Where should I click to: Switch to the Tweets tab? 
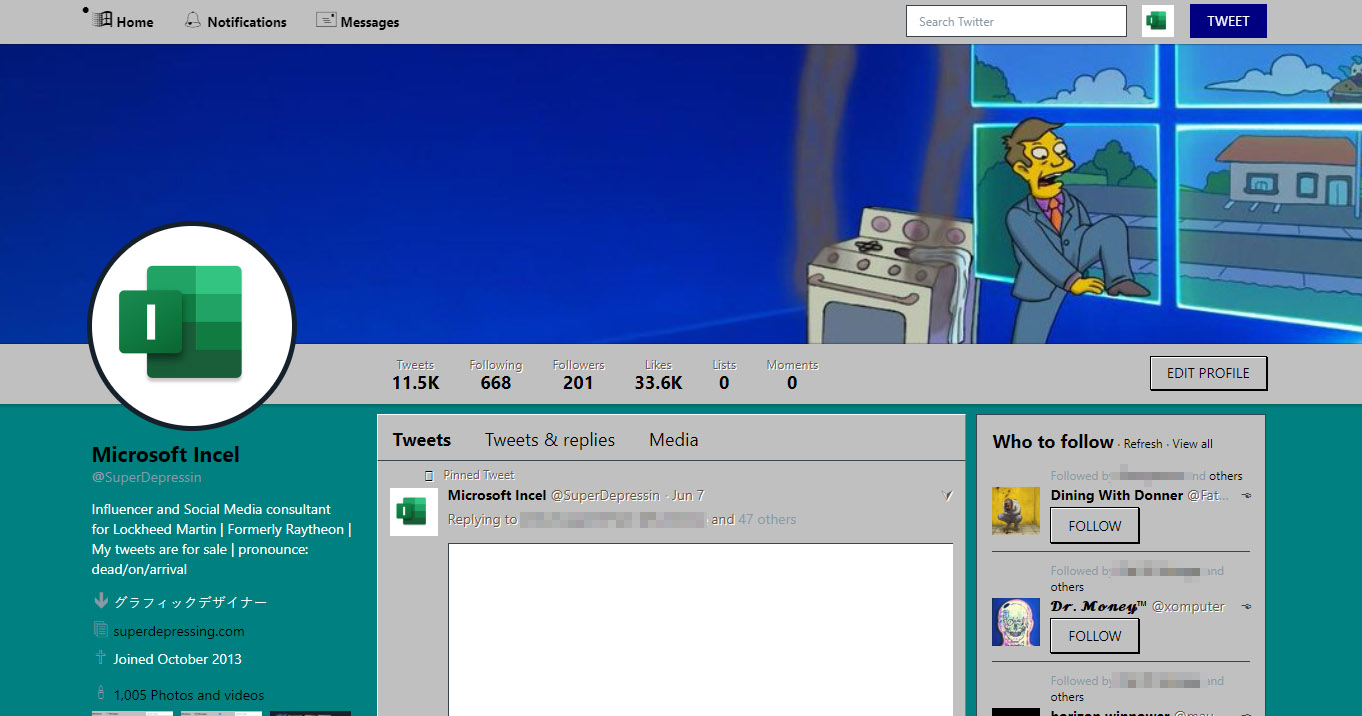point(422,440)
